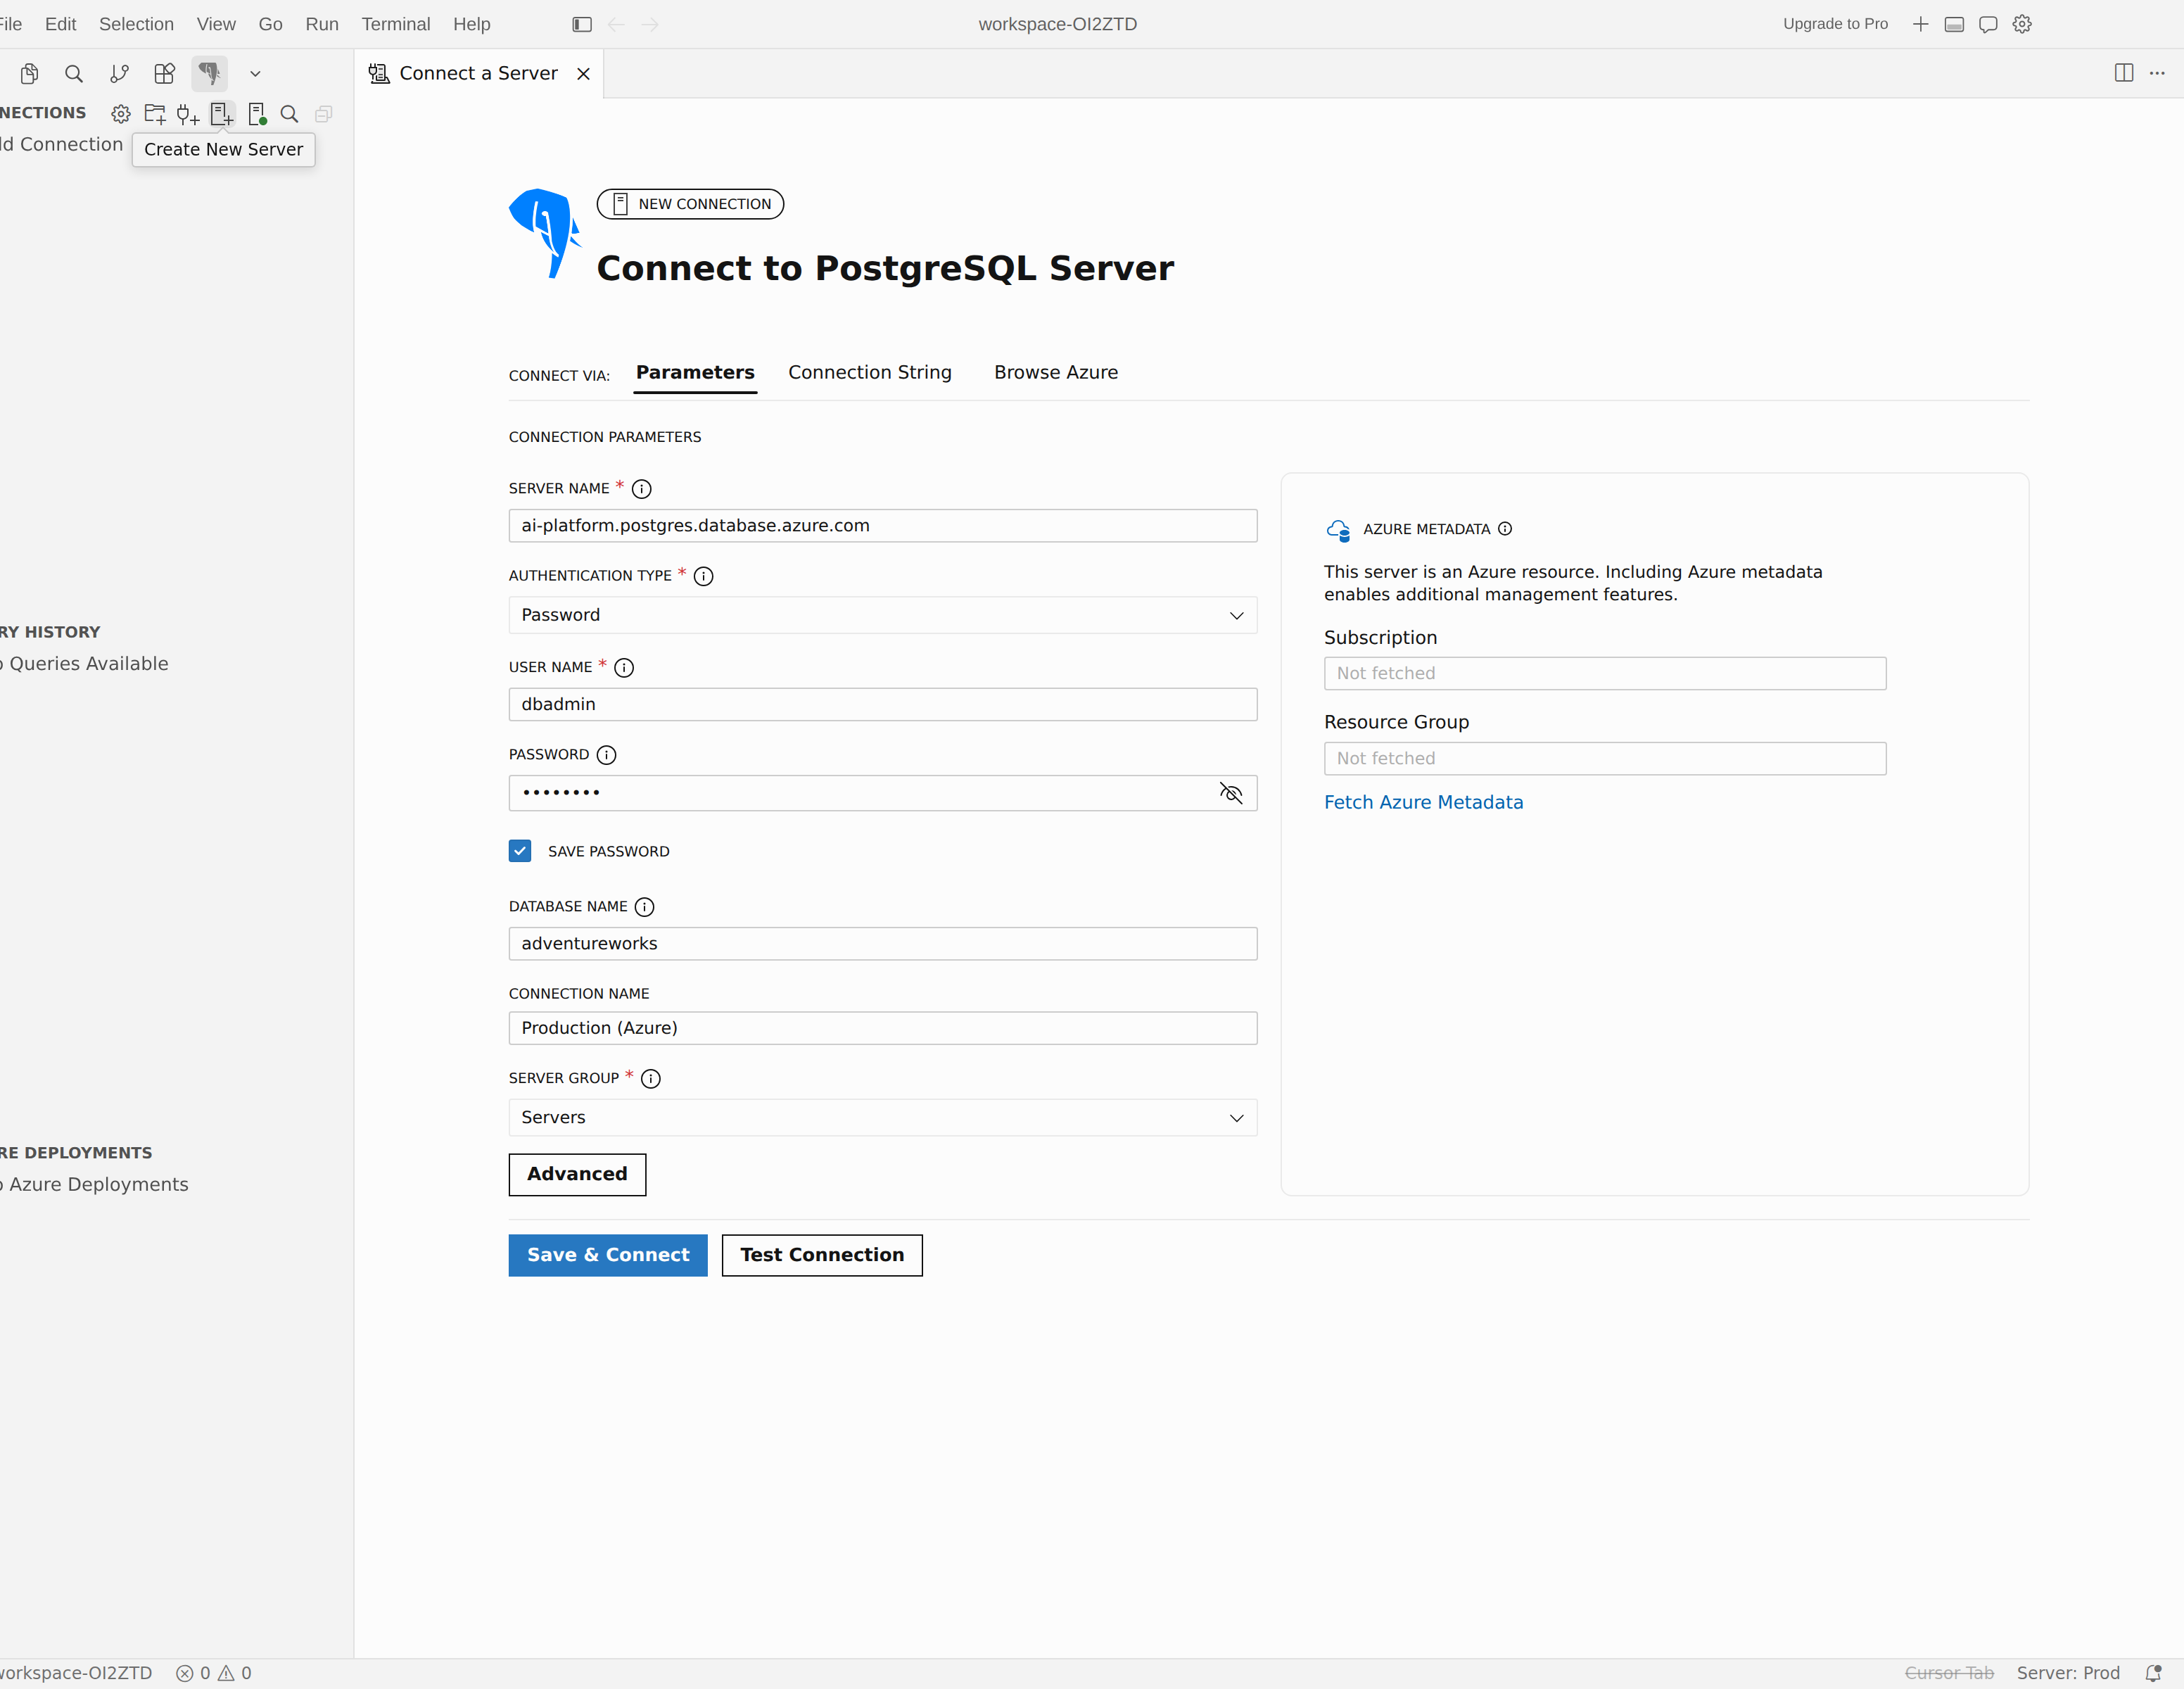2184x1689 pixels.
Task: Open the Advanced settings button
Action: click(x=577, y=1174)
